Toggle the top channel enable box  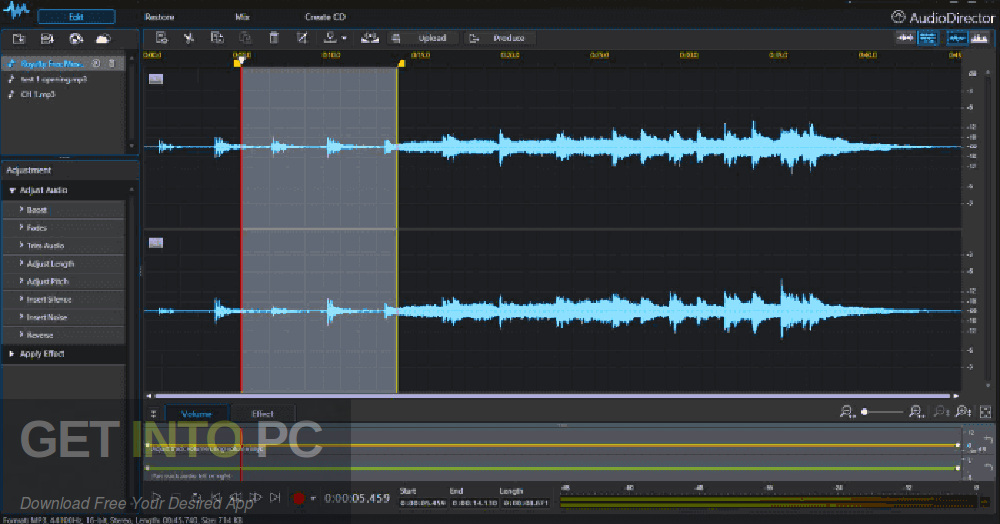tap(156, 79)
